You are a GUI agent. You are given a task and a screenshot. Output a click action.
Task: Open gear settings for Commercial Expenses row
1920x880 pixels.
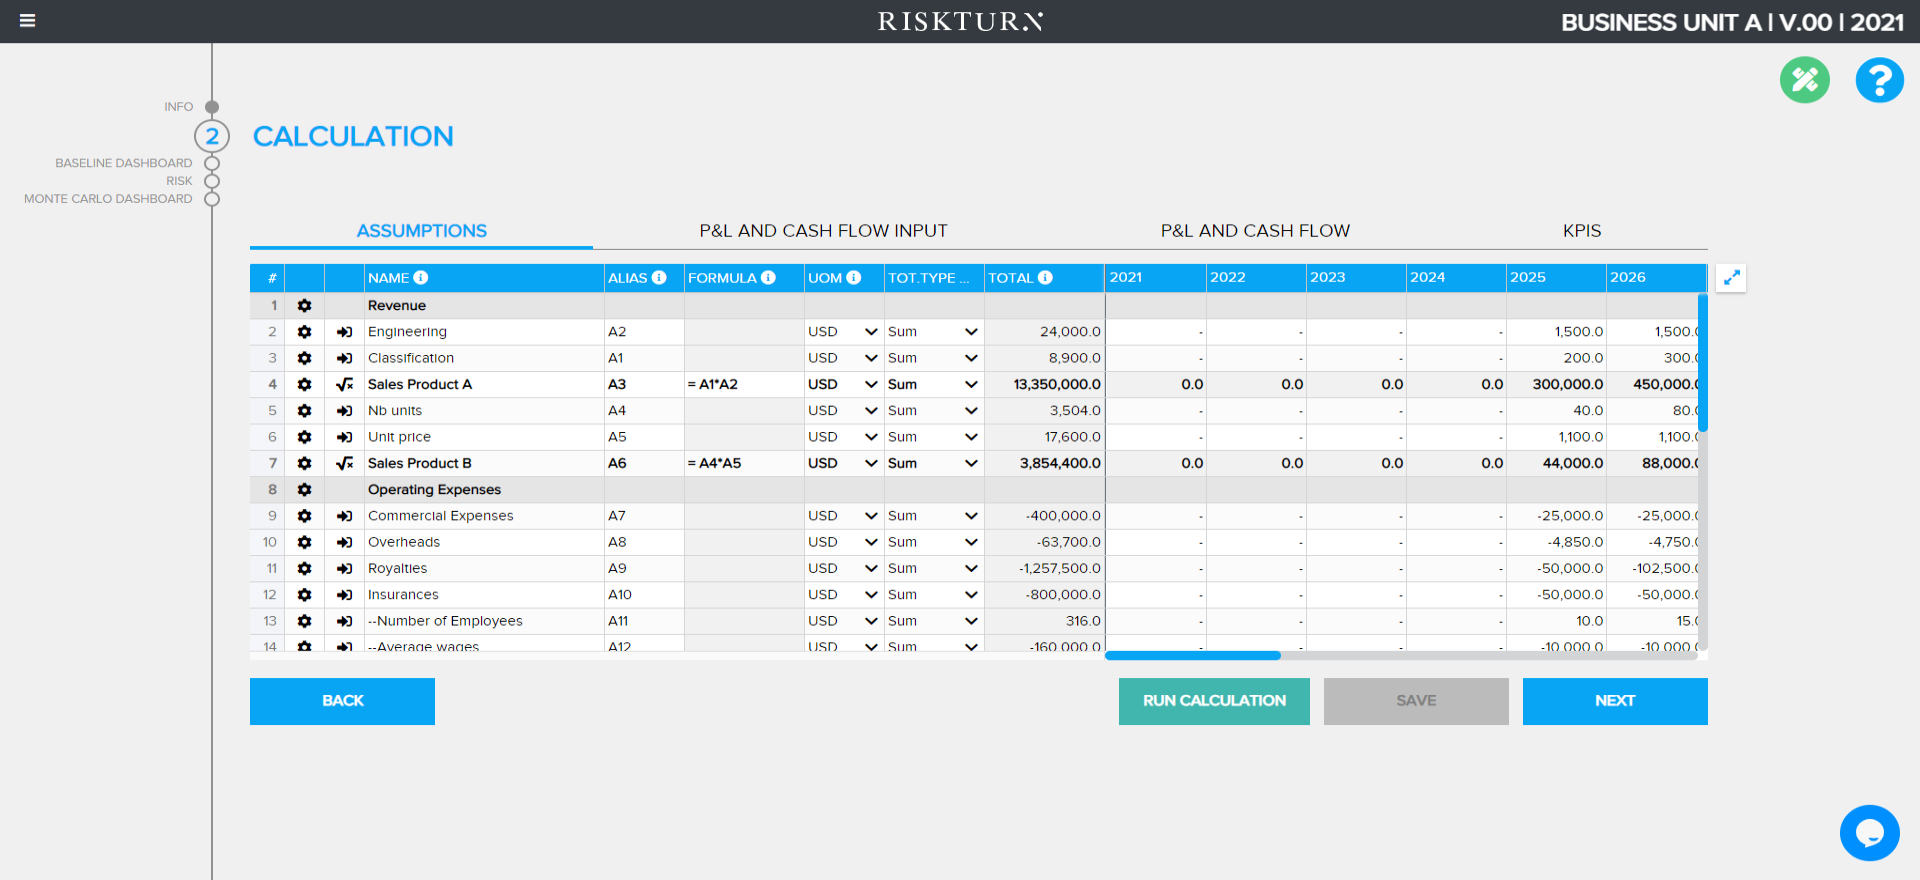pyautogui.click(x=304, y=516)
